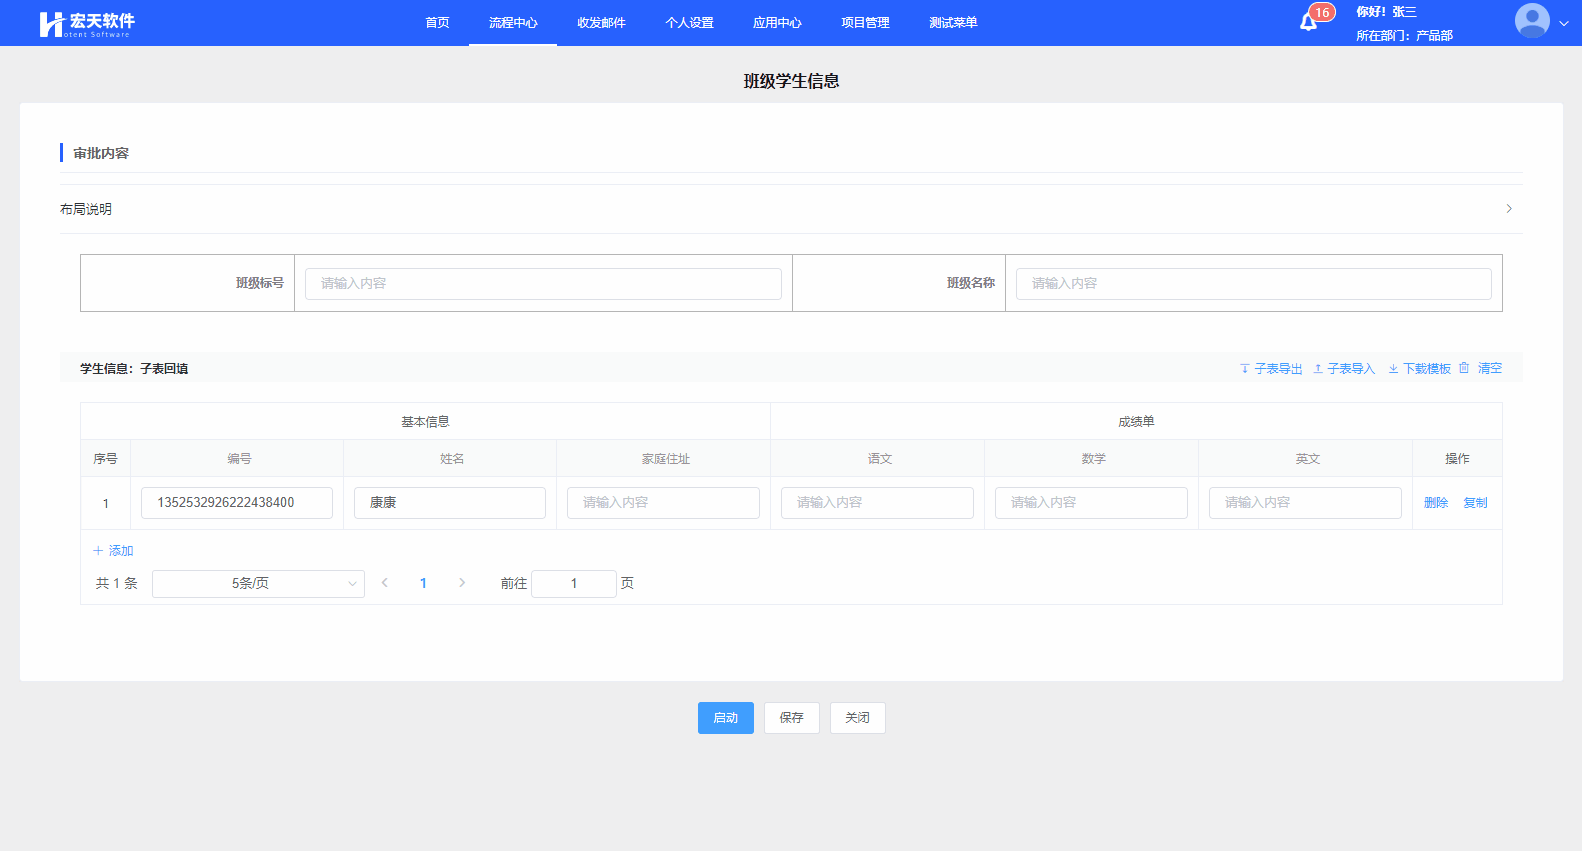The width and height of the screenshot is (1582, 851).
Task: Open the 流程中心 menu
Action: [x=513, y=23]
